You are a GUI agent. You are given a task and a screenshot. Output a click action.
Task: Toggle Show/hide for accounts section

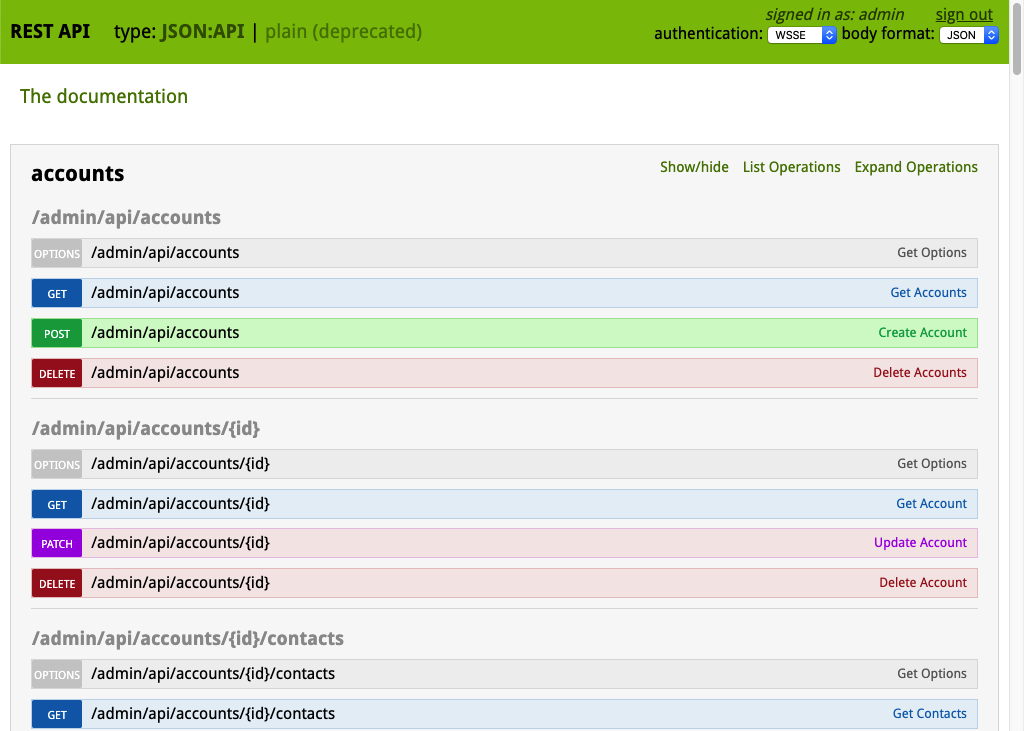[x=694, y=167]
